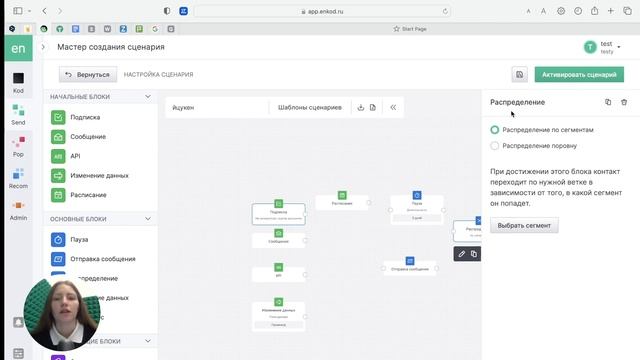
Task: Open the Admin section
Action: click(18, 210)
